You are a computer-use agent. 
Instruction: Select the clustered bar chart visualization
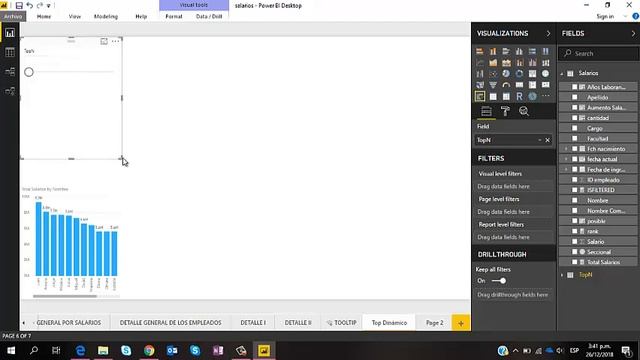(506, 51)
